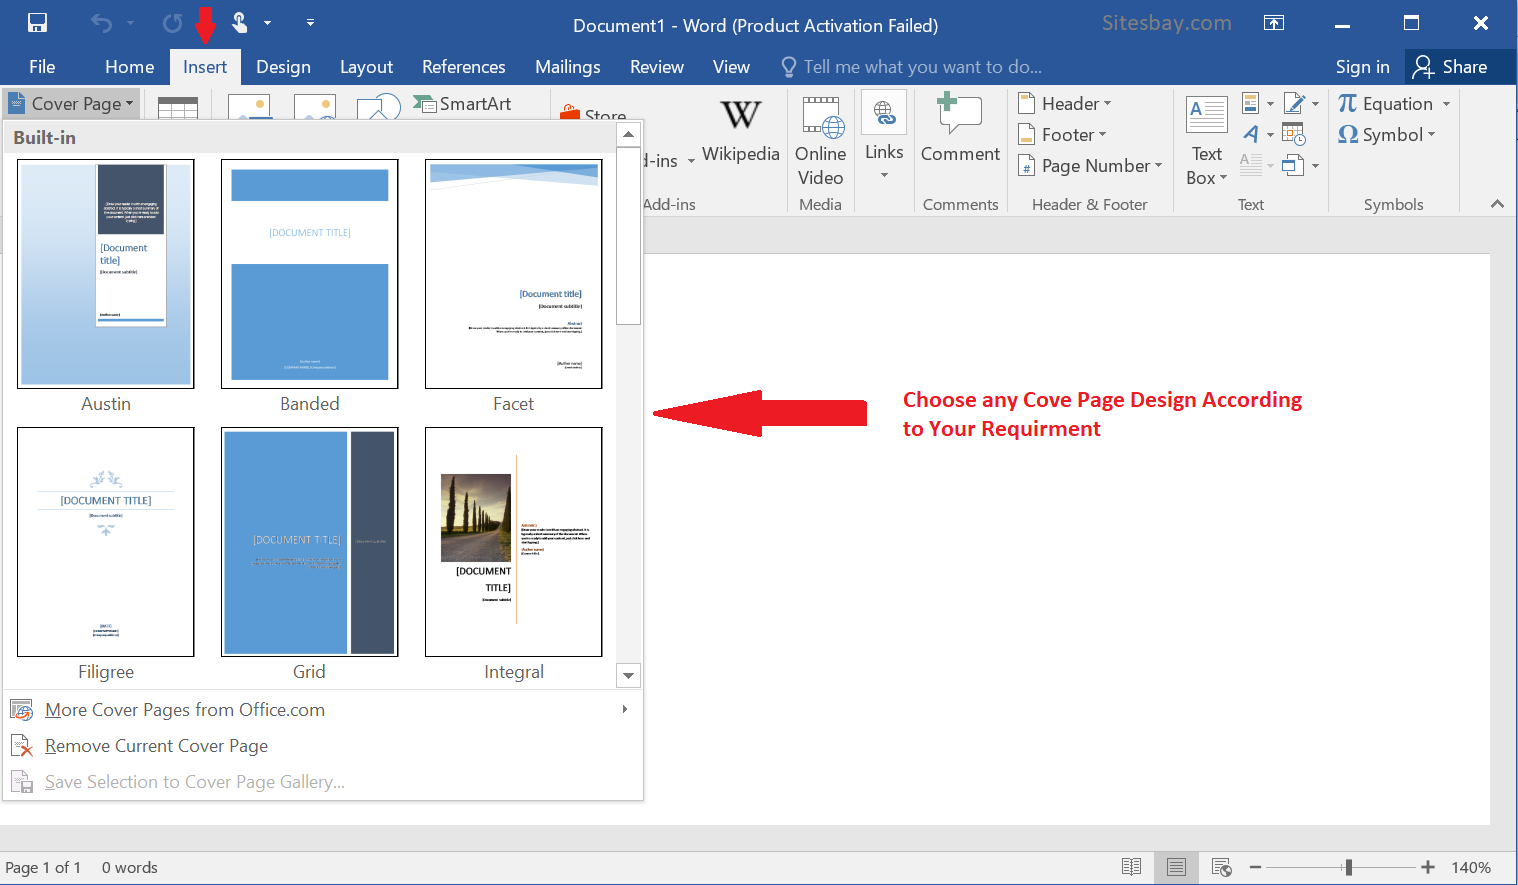
Task: Save the document with the floppy disk icon
Action: [37, 22]
